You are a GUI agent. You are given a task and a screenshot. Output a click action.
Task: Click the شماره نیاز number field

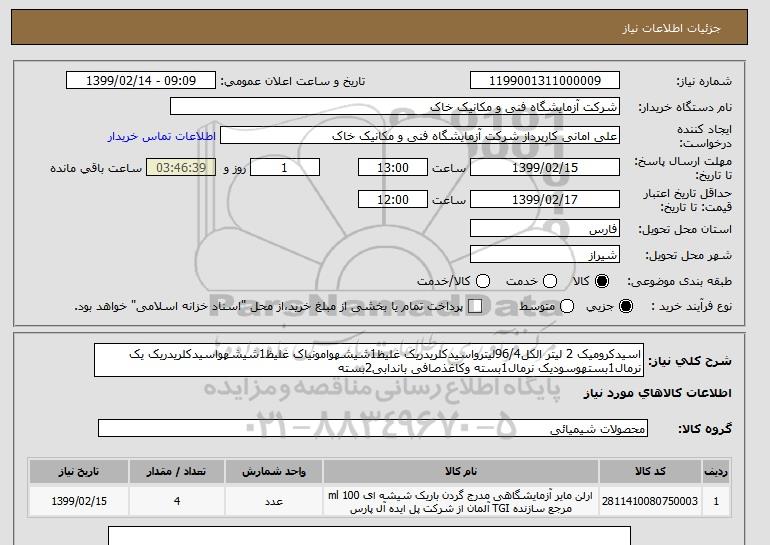tap(545, 81)
